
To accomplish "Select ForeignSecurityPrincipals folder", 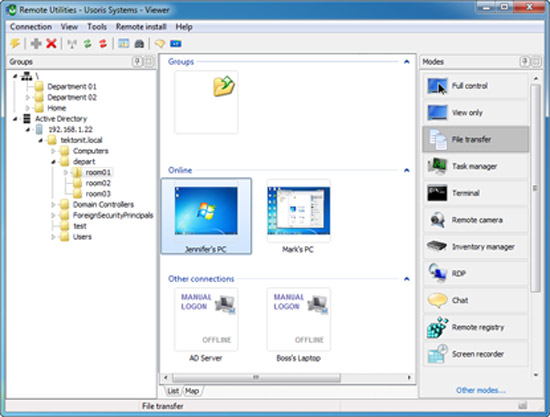I will (113, 215).
